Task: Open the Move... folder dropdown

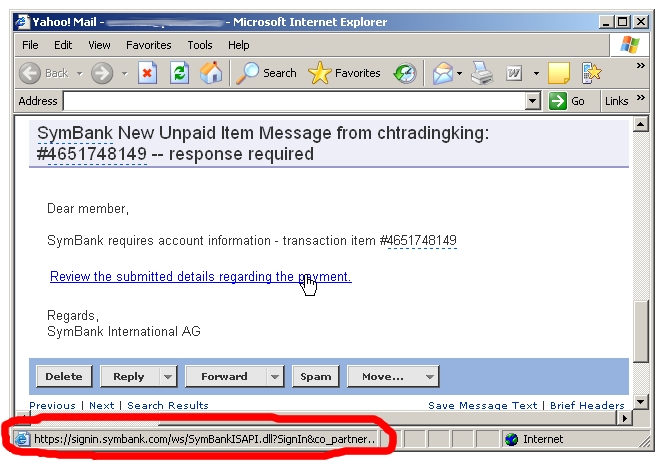Action: [x=393, y=376]
